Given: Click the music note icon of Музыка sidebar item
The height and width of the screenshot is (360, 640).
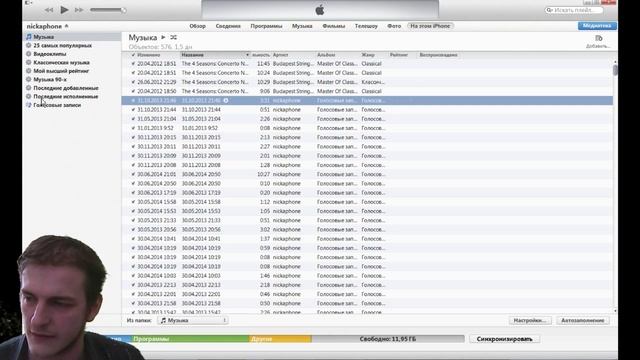Looking at the screenshot, I should [x=29, y=37].
